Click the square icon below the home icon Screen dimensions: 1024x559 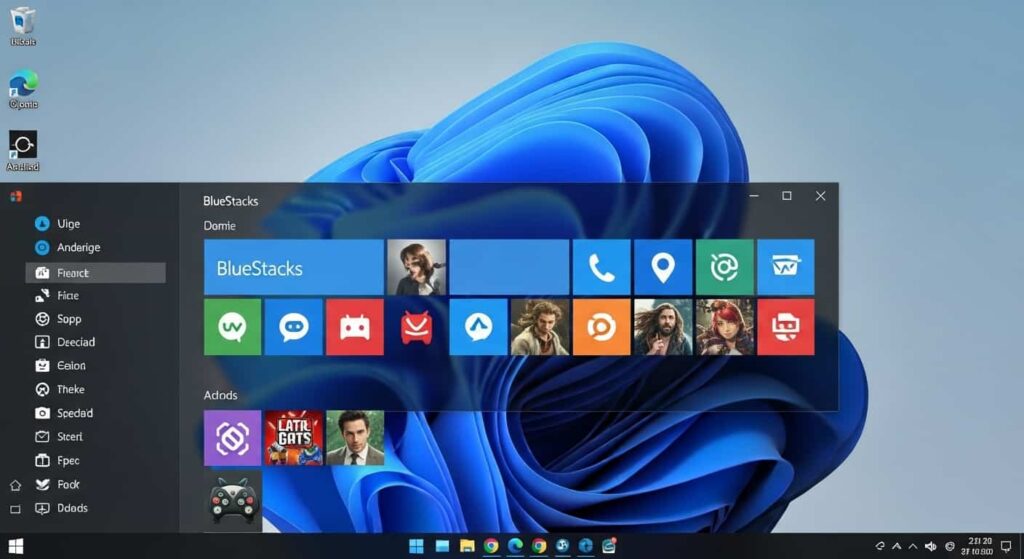point(16,509)
